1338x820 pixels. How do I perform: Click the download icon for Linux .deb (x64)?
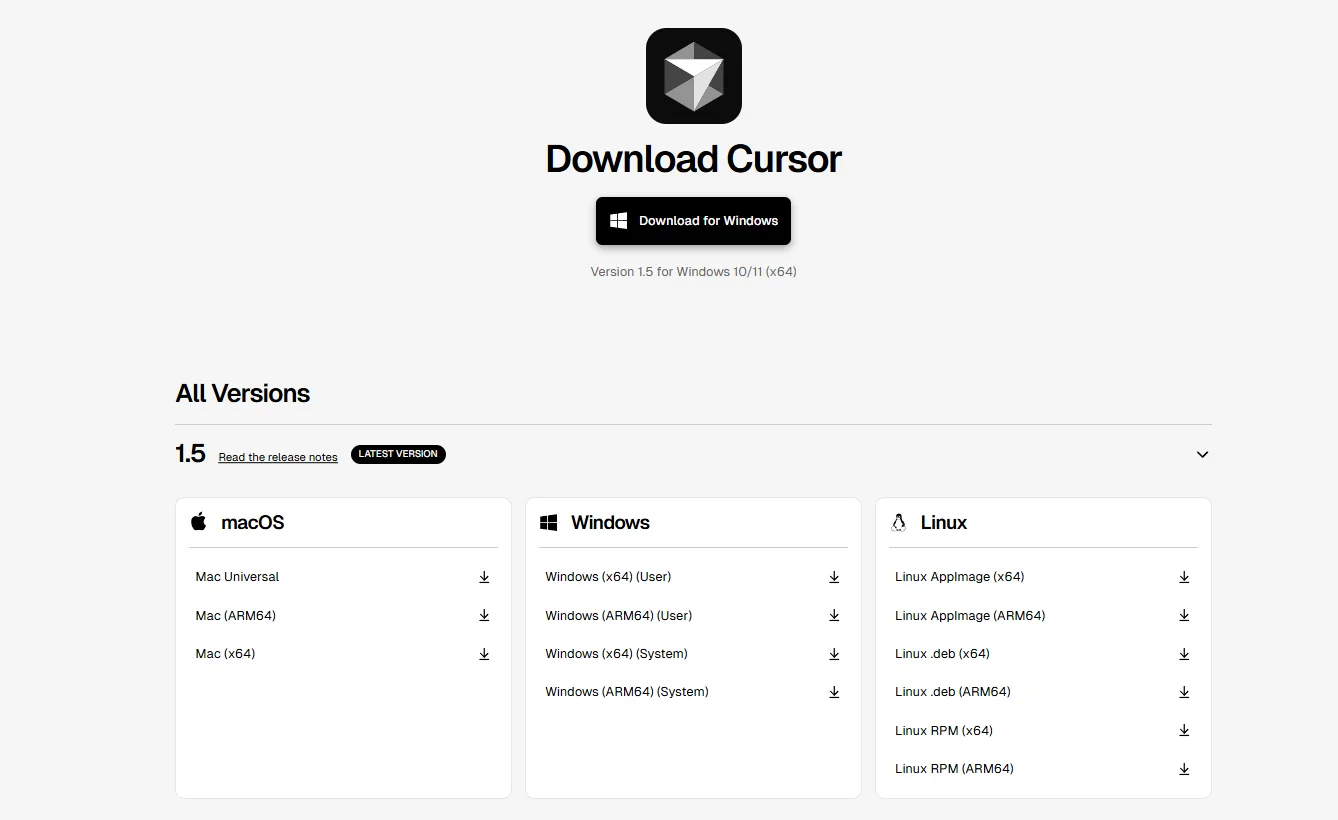coord(1184,654)
